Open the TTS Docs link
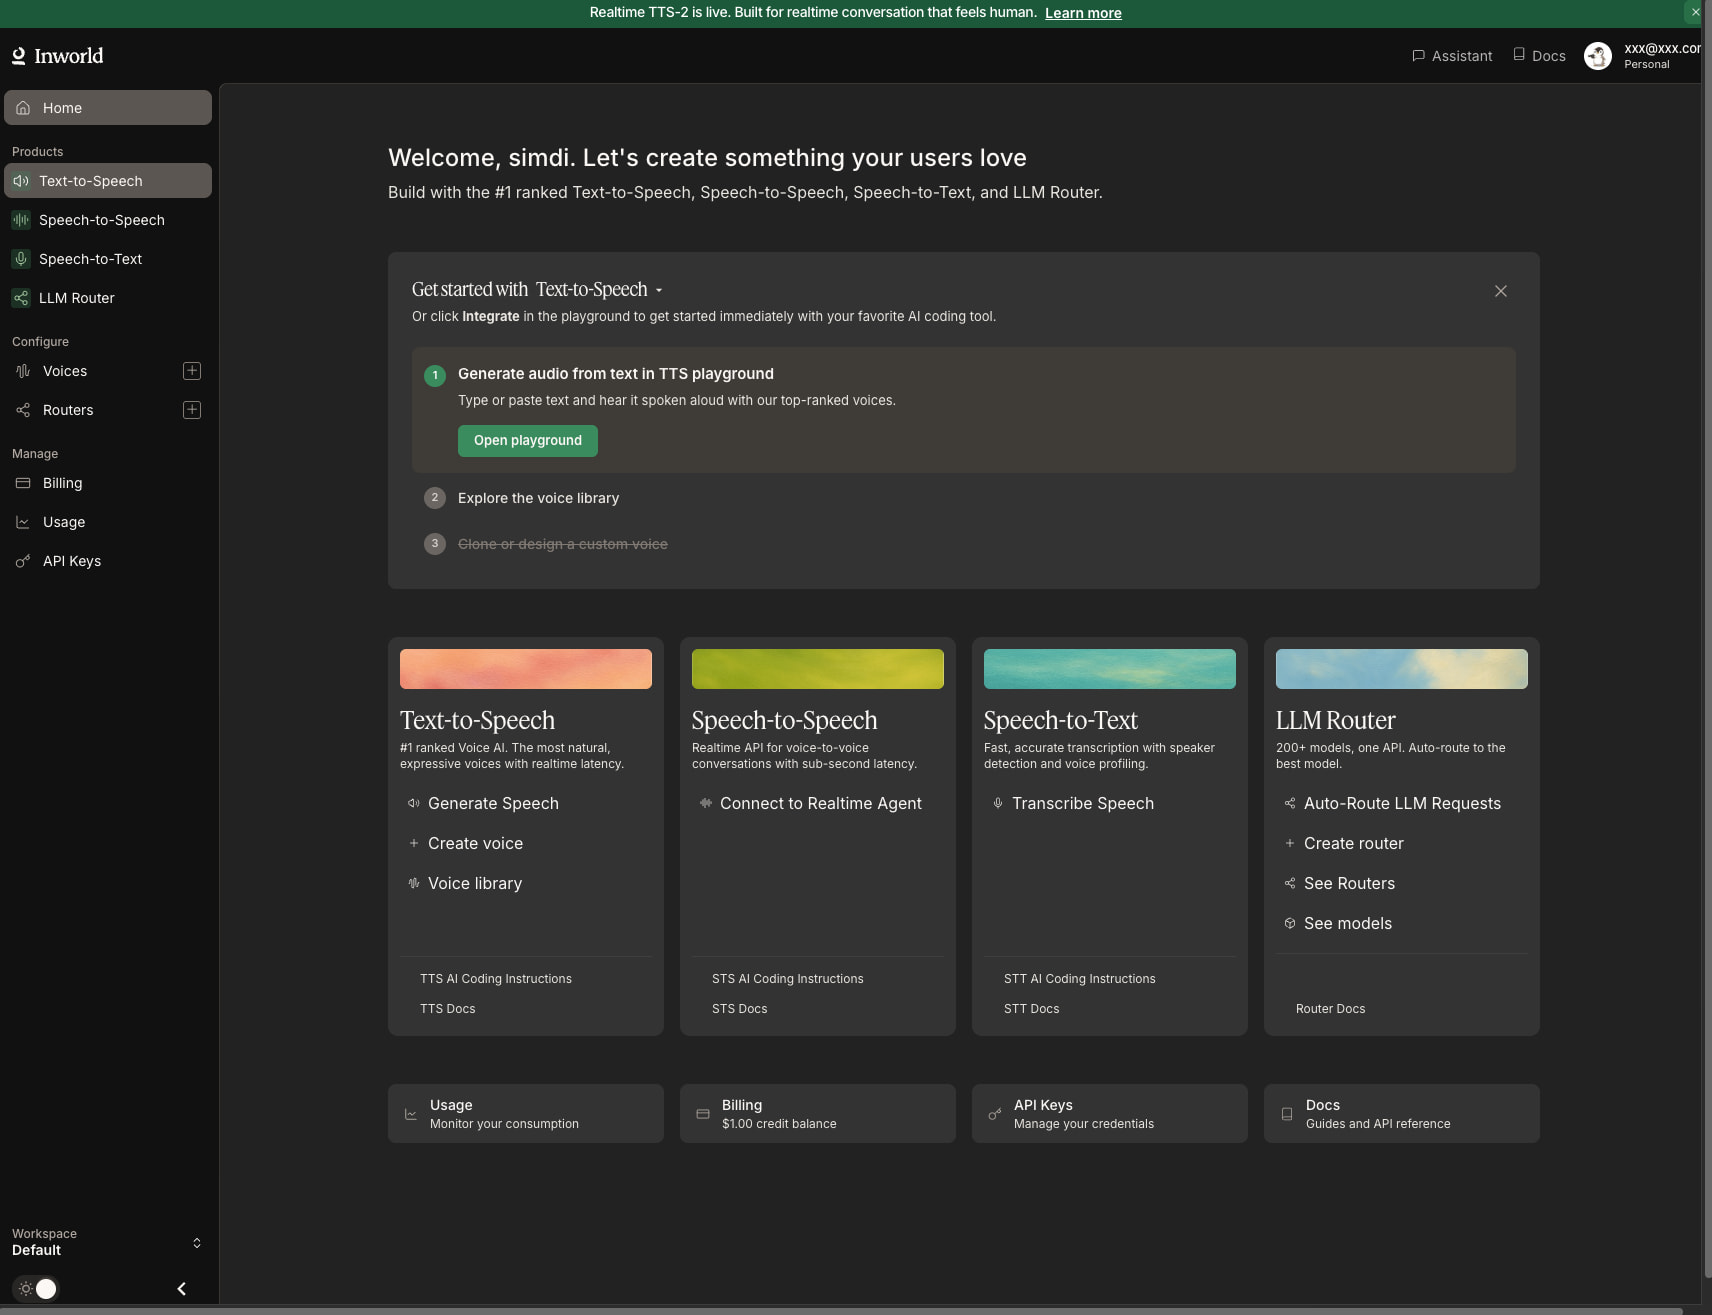 (448, 1009)
